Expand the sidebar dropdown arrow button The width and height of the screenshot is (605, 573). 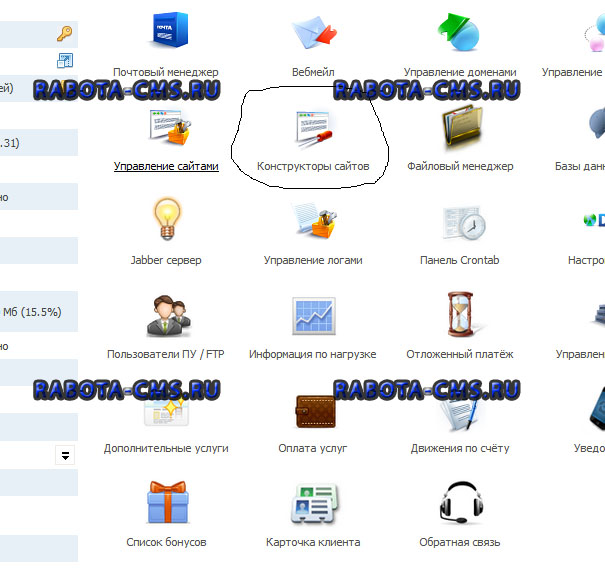(65, 455)
